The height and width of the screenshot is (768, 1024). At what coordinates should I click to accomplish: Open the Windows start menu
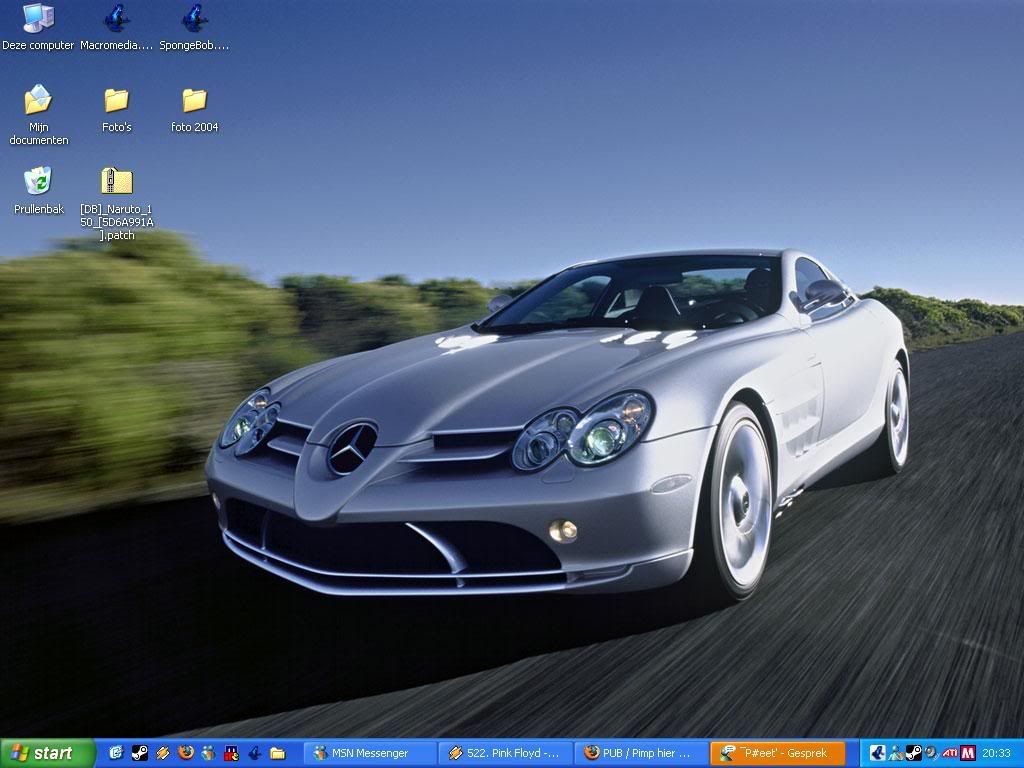tap(48, 754)
